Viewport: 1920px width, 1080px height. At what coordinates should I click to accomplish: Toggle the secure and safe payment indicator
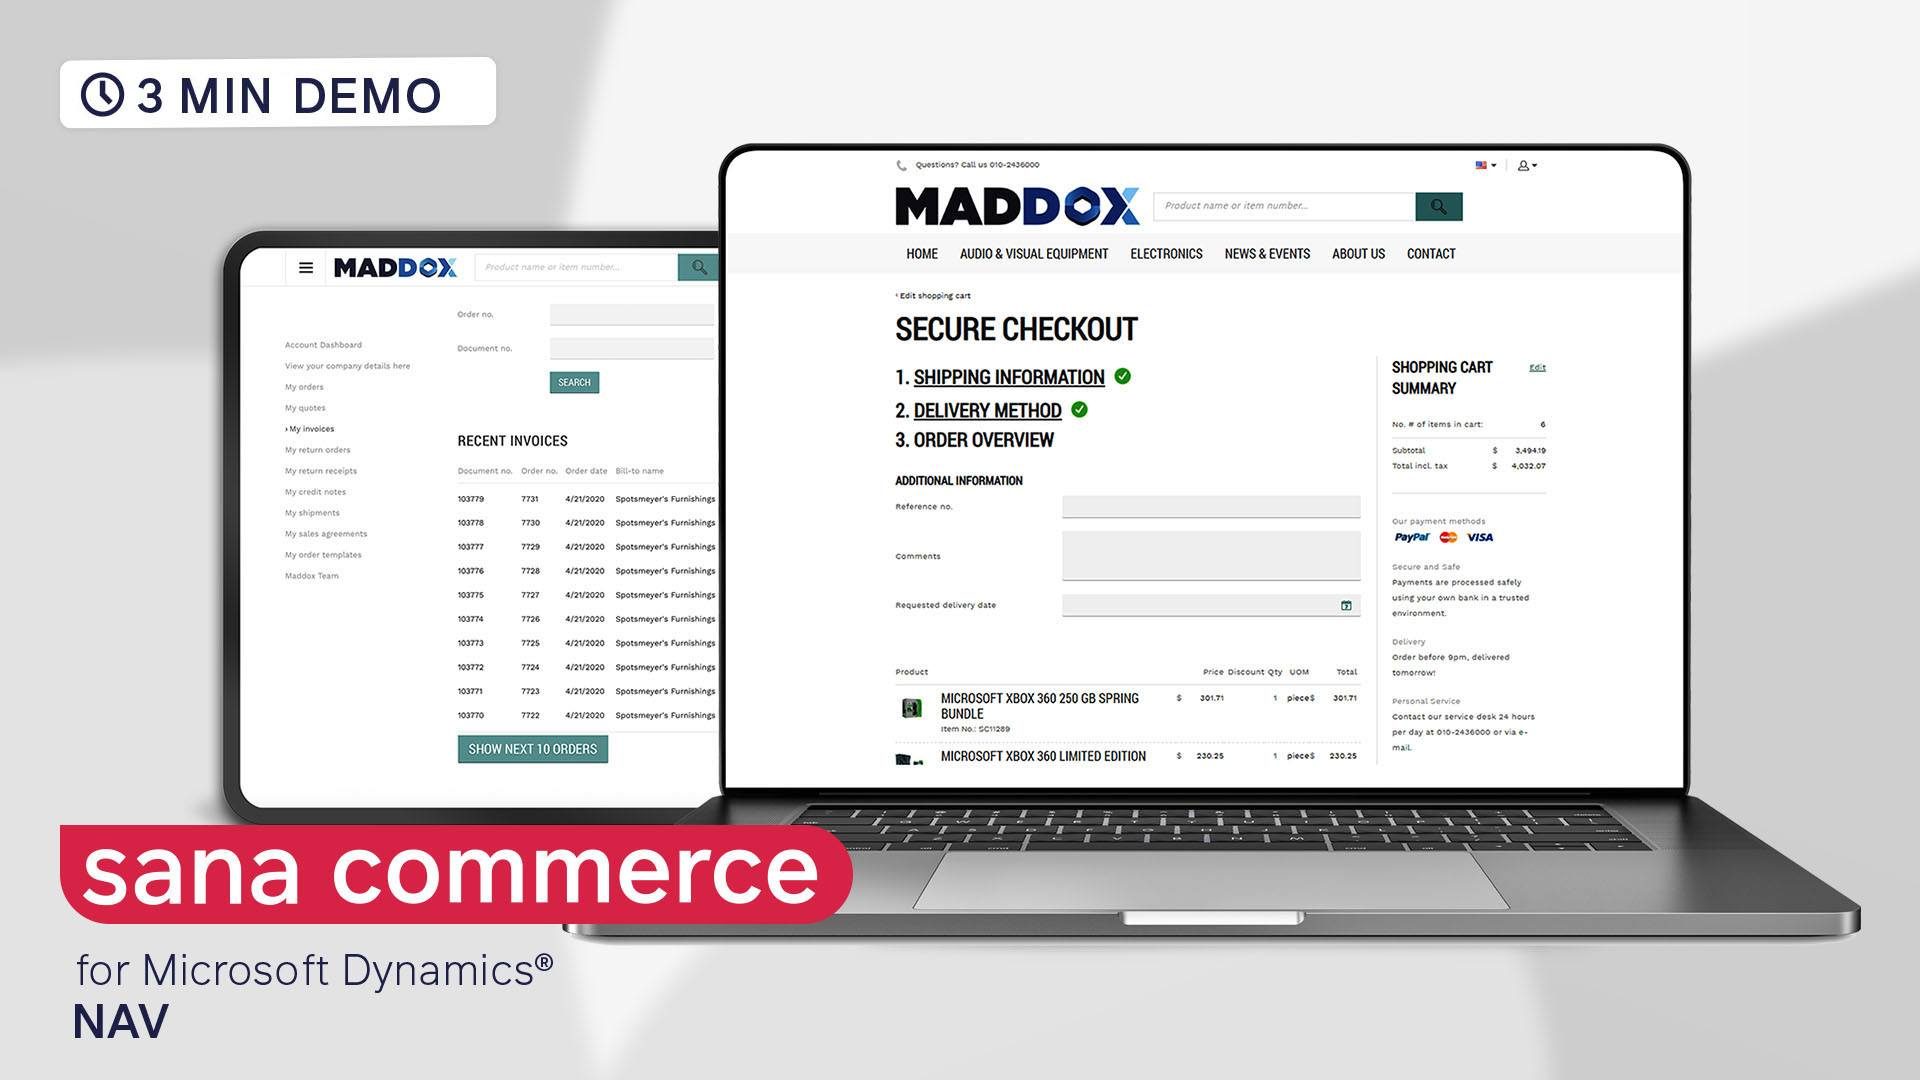pos(1422,567)
